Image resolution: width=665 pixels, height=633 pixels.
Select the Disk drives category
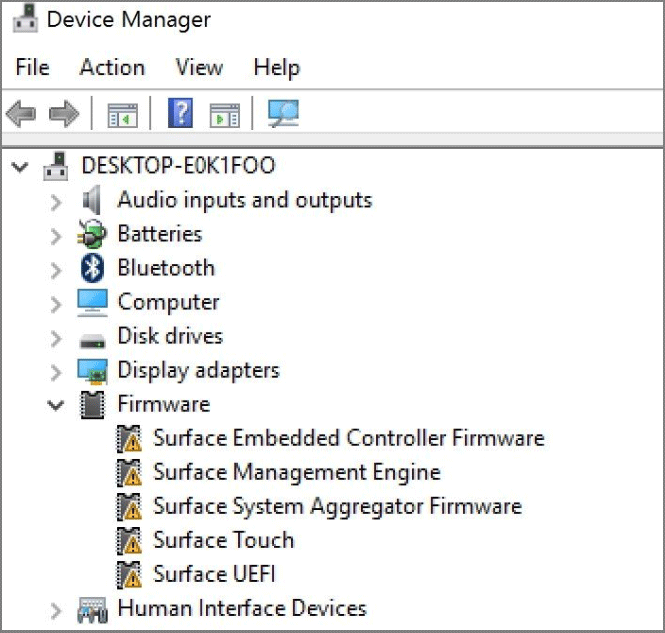(170, 336)
